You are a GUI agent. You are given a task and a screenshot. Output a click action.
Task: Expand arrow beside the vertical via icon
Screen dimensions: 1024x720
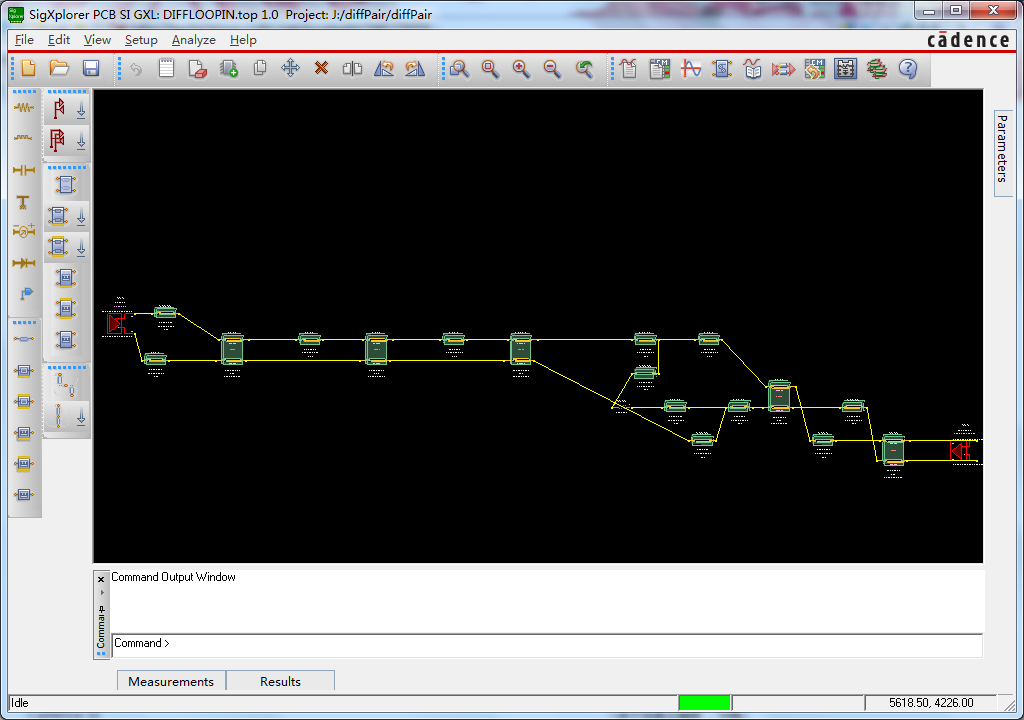(81, 417)
